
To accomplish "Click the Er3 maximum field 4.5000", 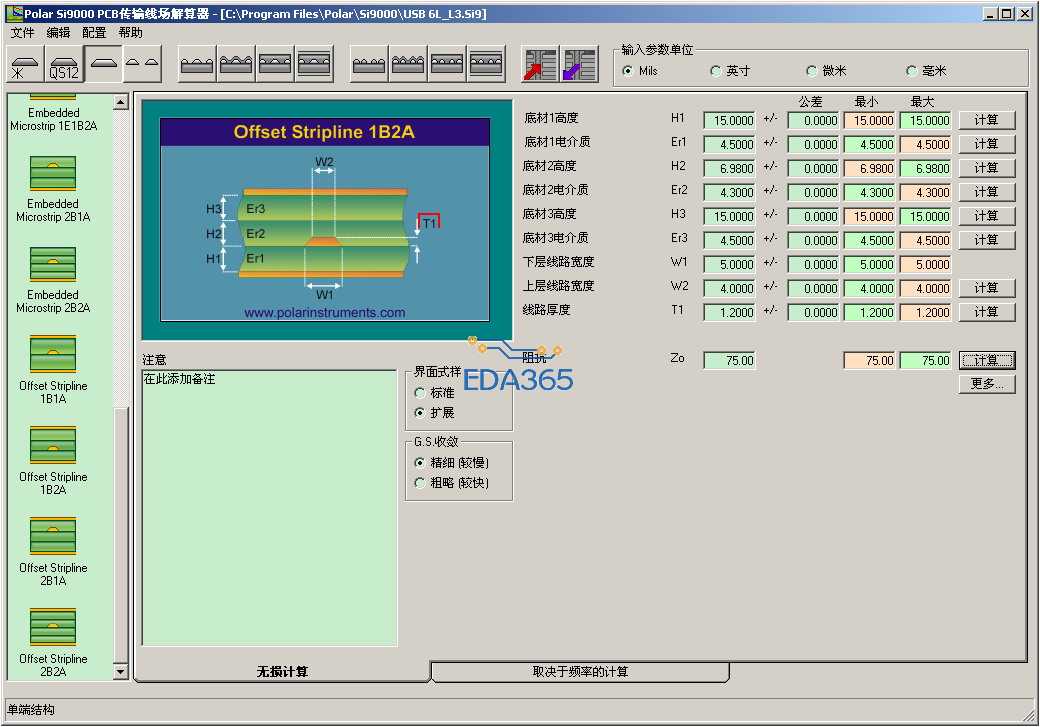I will point(925,241).
